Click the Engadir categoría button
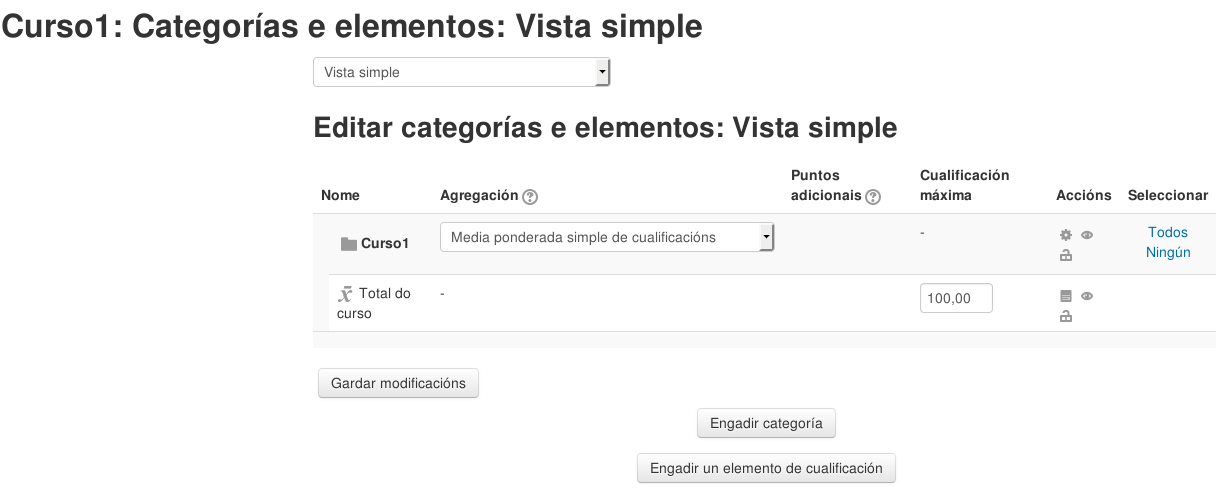The height and width of the screenshot is (493, 1221). click(766, 424)
